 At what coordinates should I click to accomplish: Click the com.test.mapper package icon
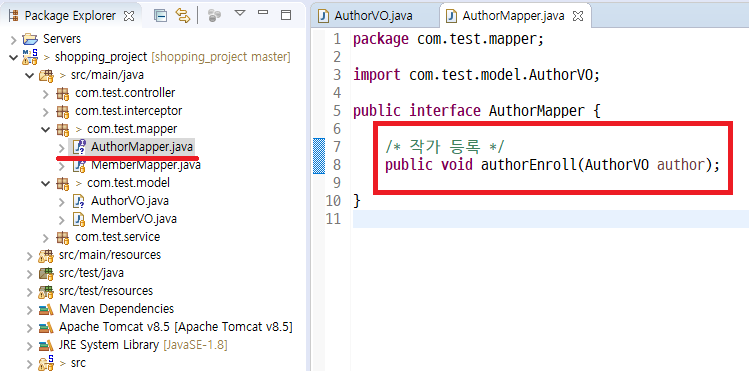click(63, 129)
